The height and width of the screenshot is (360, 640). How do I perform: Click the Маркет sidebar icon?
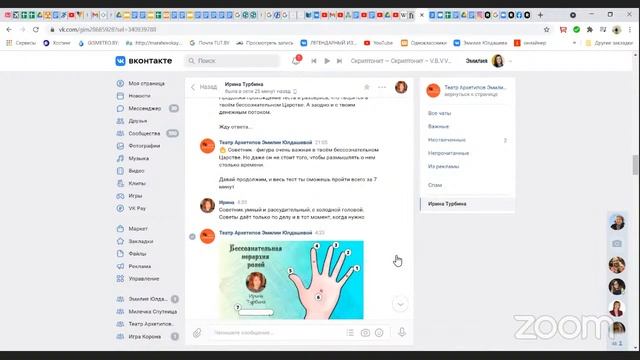point(120,229)
